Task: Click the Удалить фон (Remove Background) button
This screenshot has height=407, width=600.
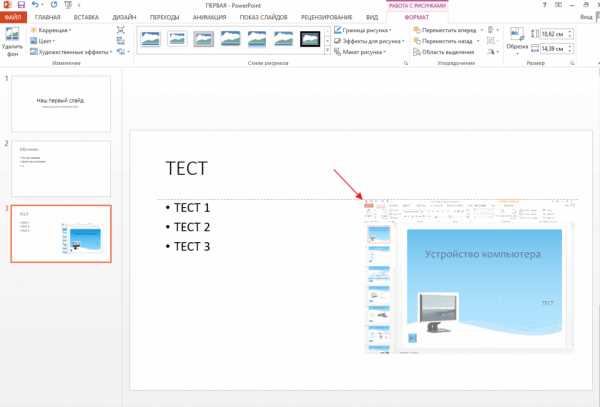Action: point(12,42)
